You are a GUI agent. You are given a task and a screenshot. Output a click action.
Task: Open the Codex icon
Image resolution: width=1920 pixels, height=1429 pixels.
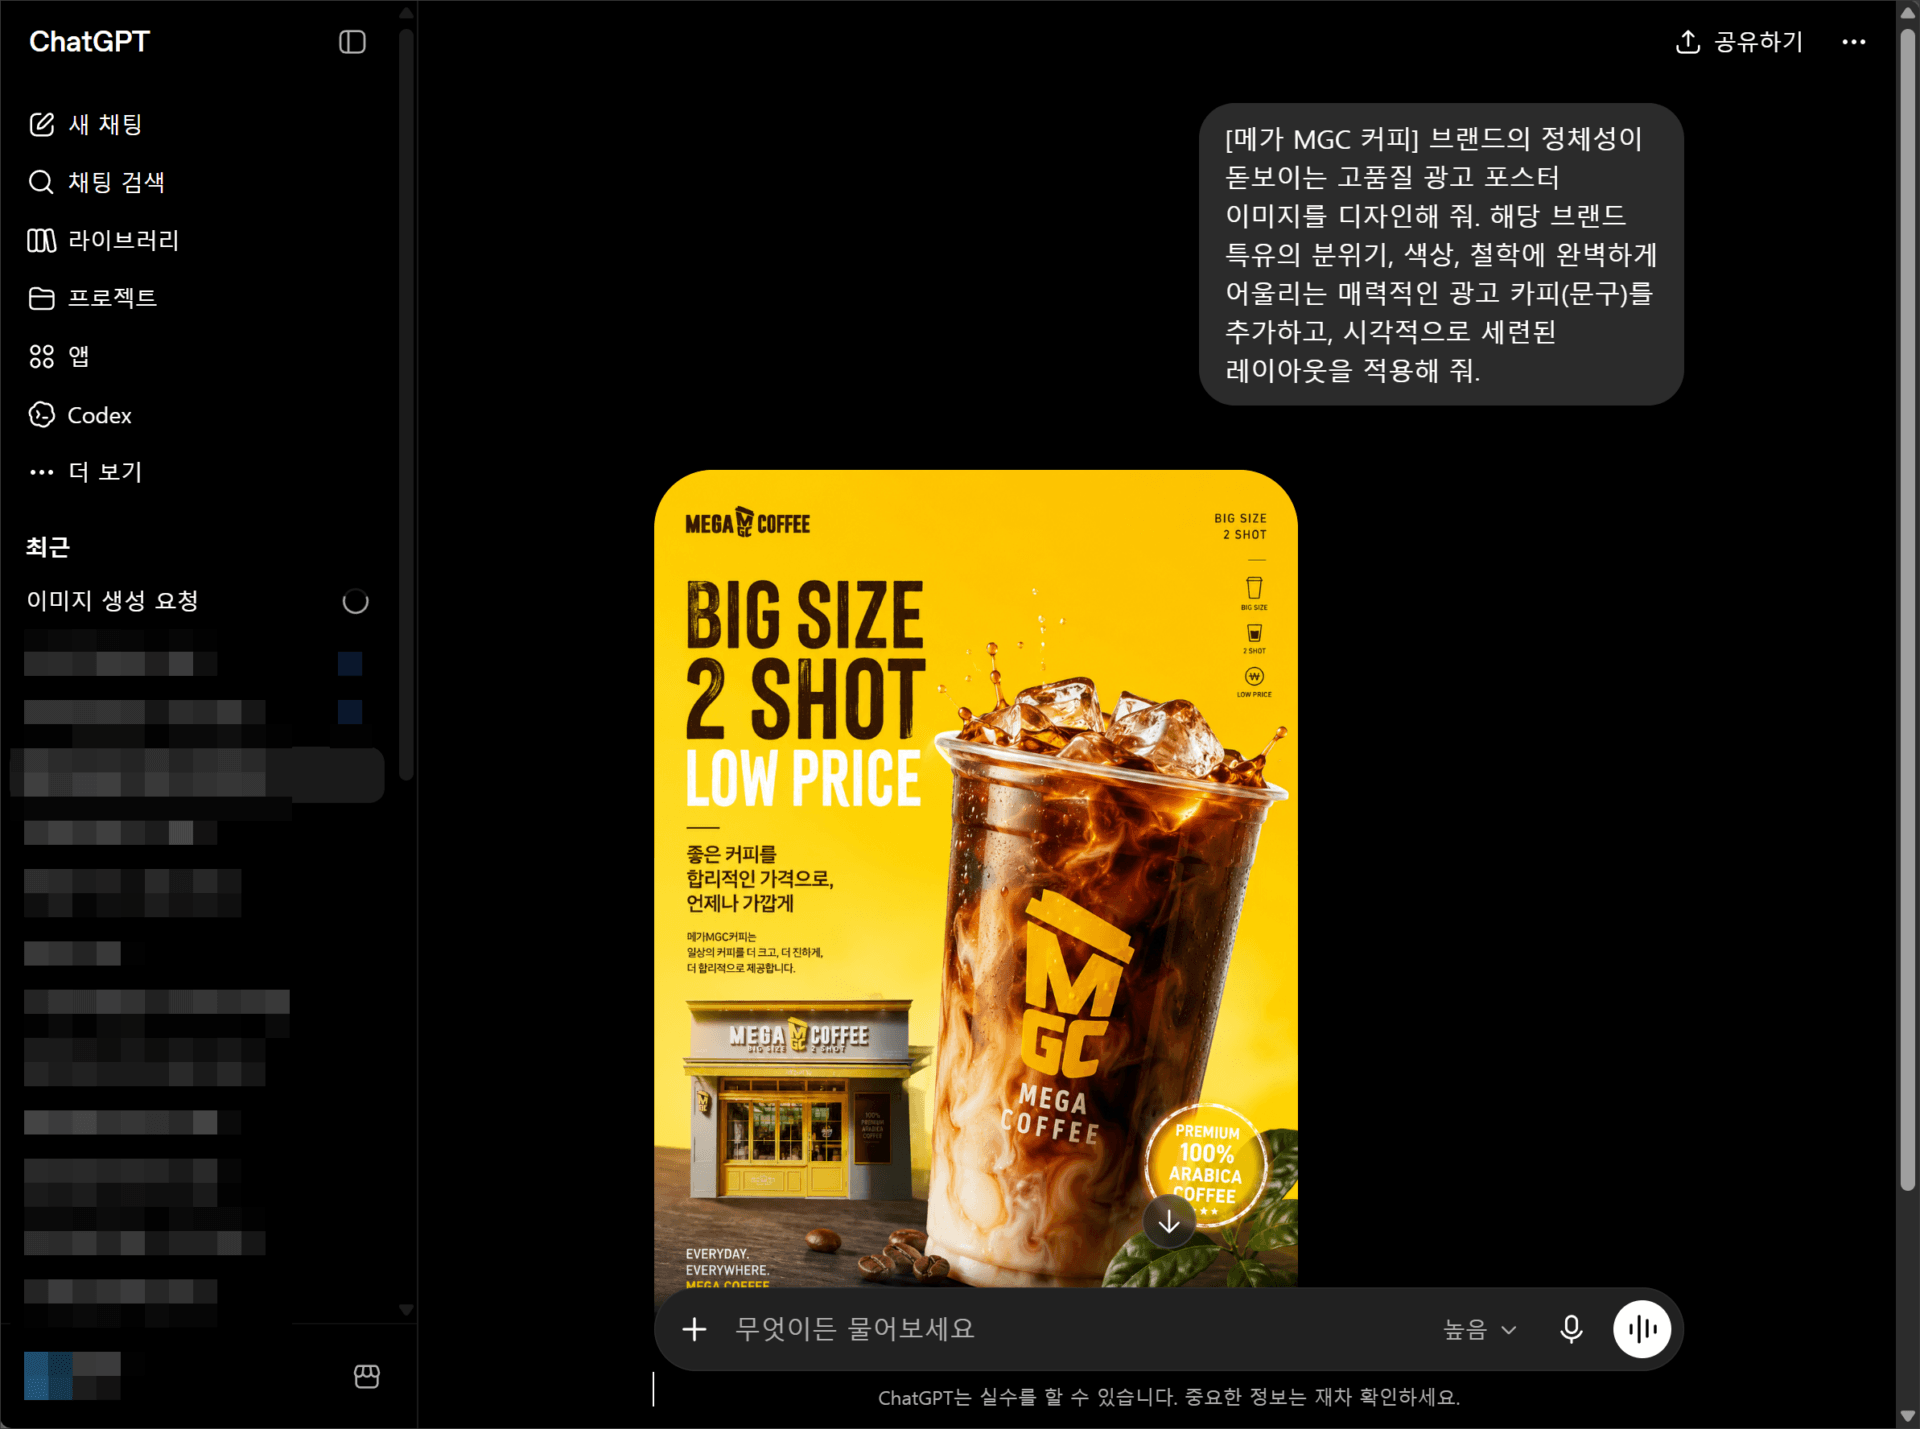click(x=41, y=415)
